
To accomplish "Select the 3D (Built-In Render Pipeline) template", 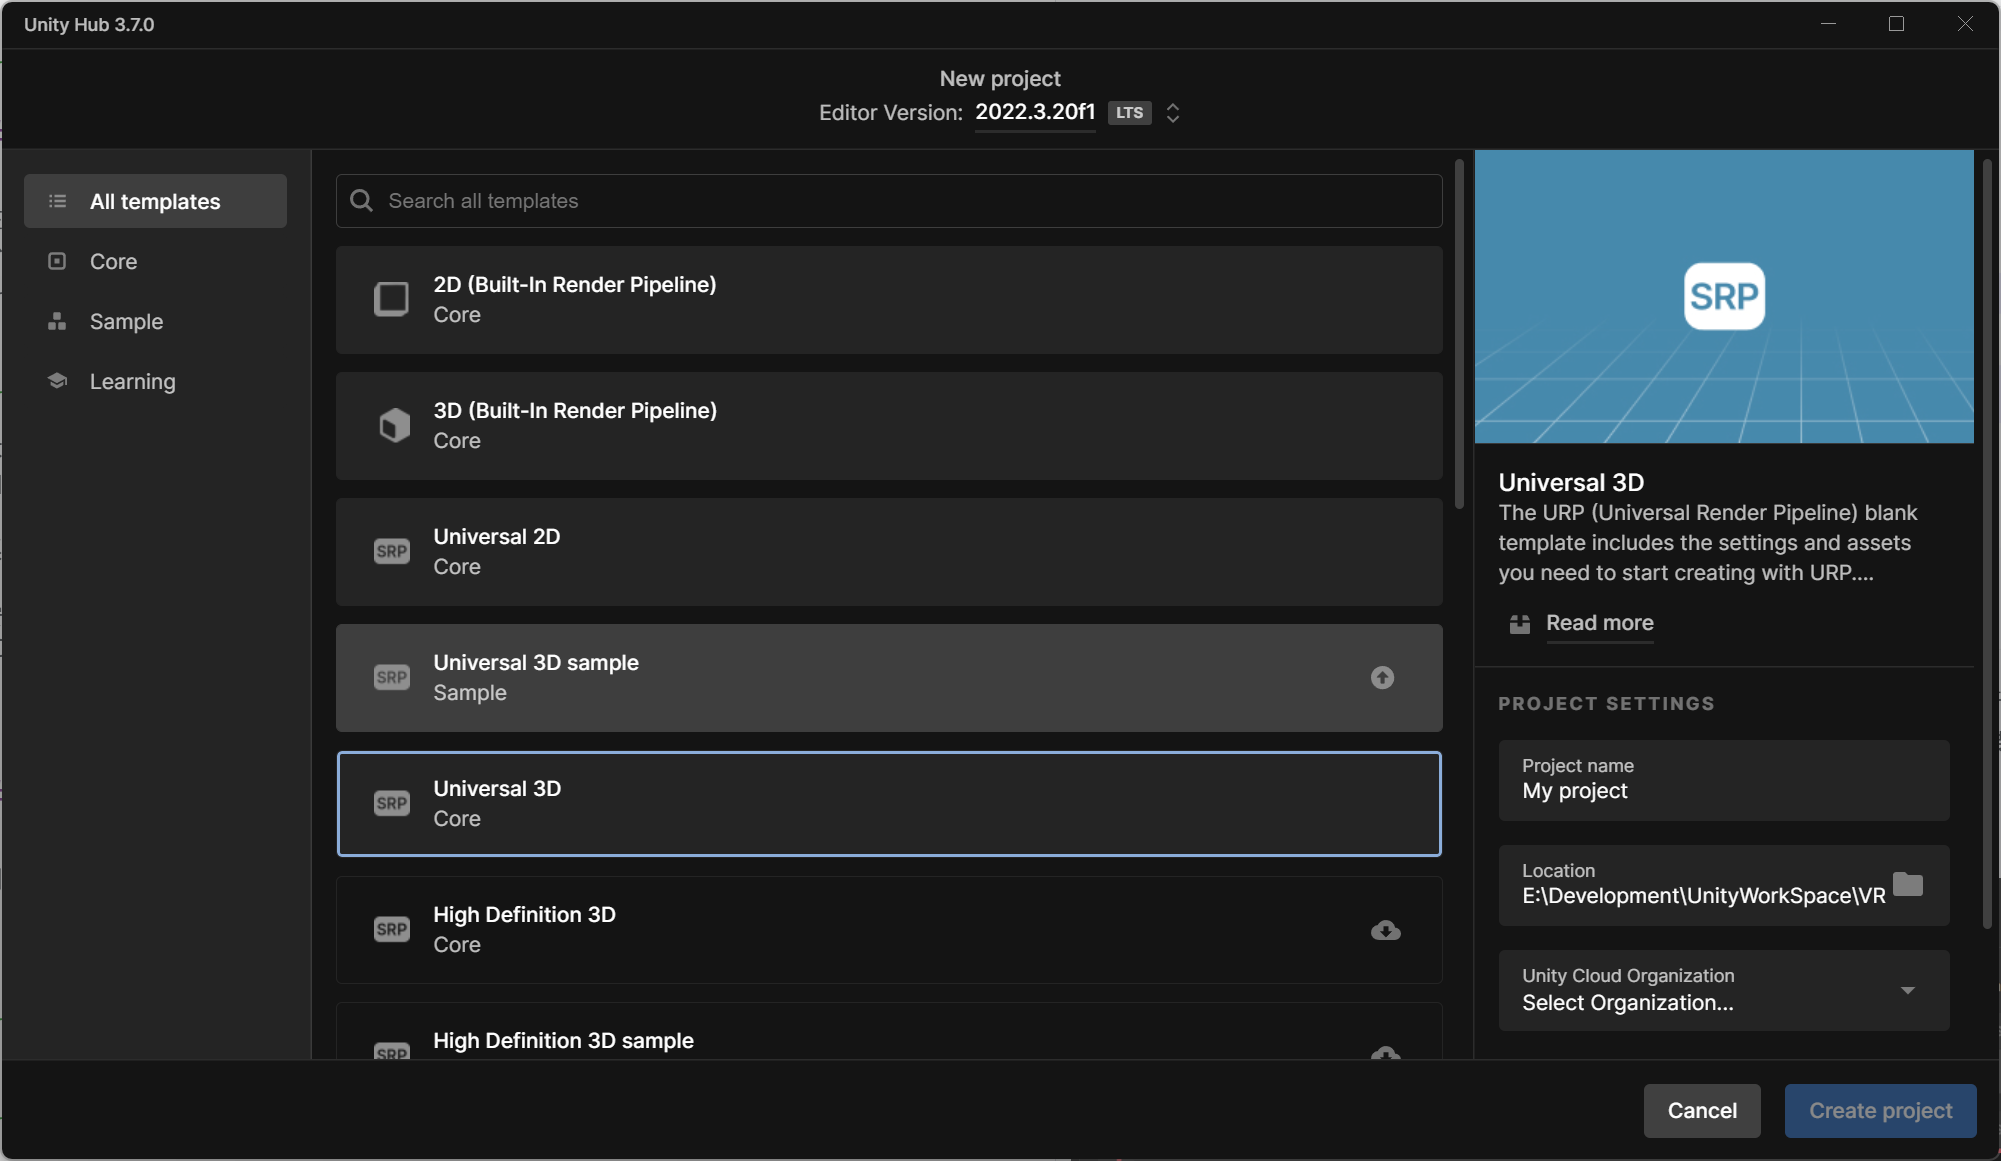I will (889, 425).
